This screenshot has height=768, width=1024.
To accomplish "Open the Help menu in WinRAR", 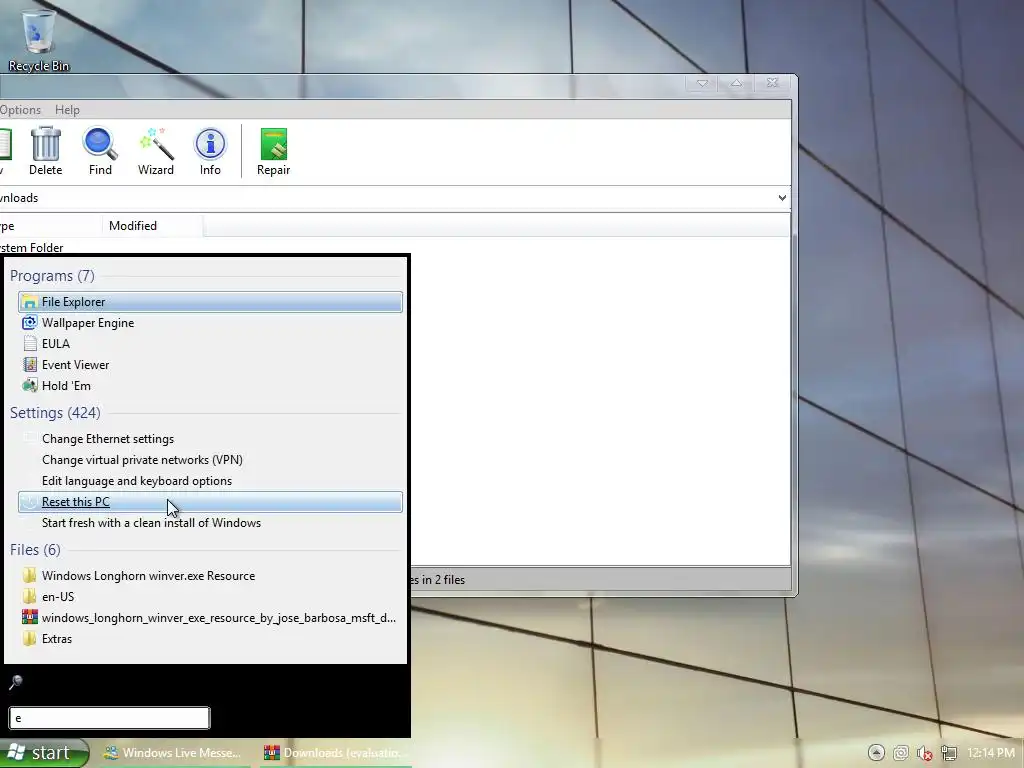I will pos(67,110).
